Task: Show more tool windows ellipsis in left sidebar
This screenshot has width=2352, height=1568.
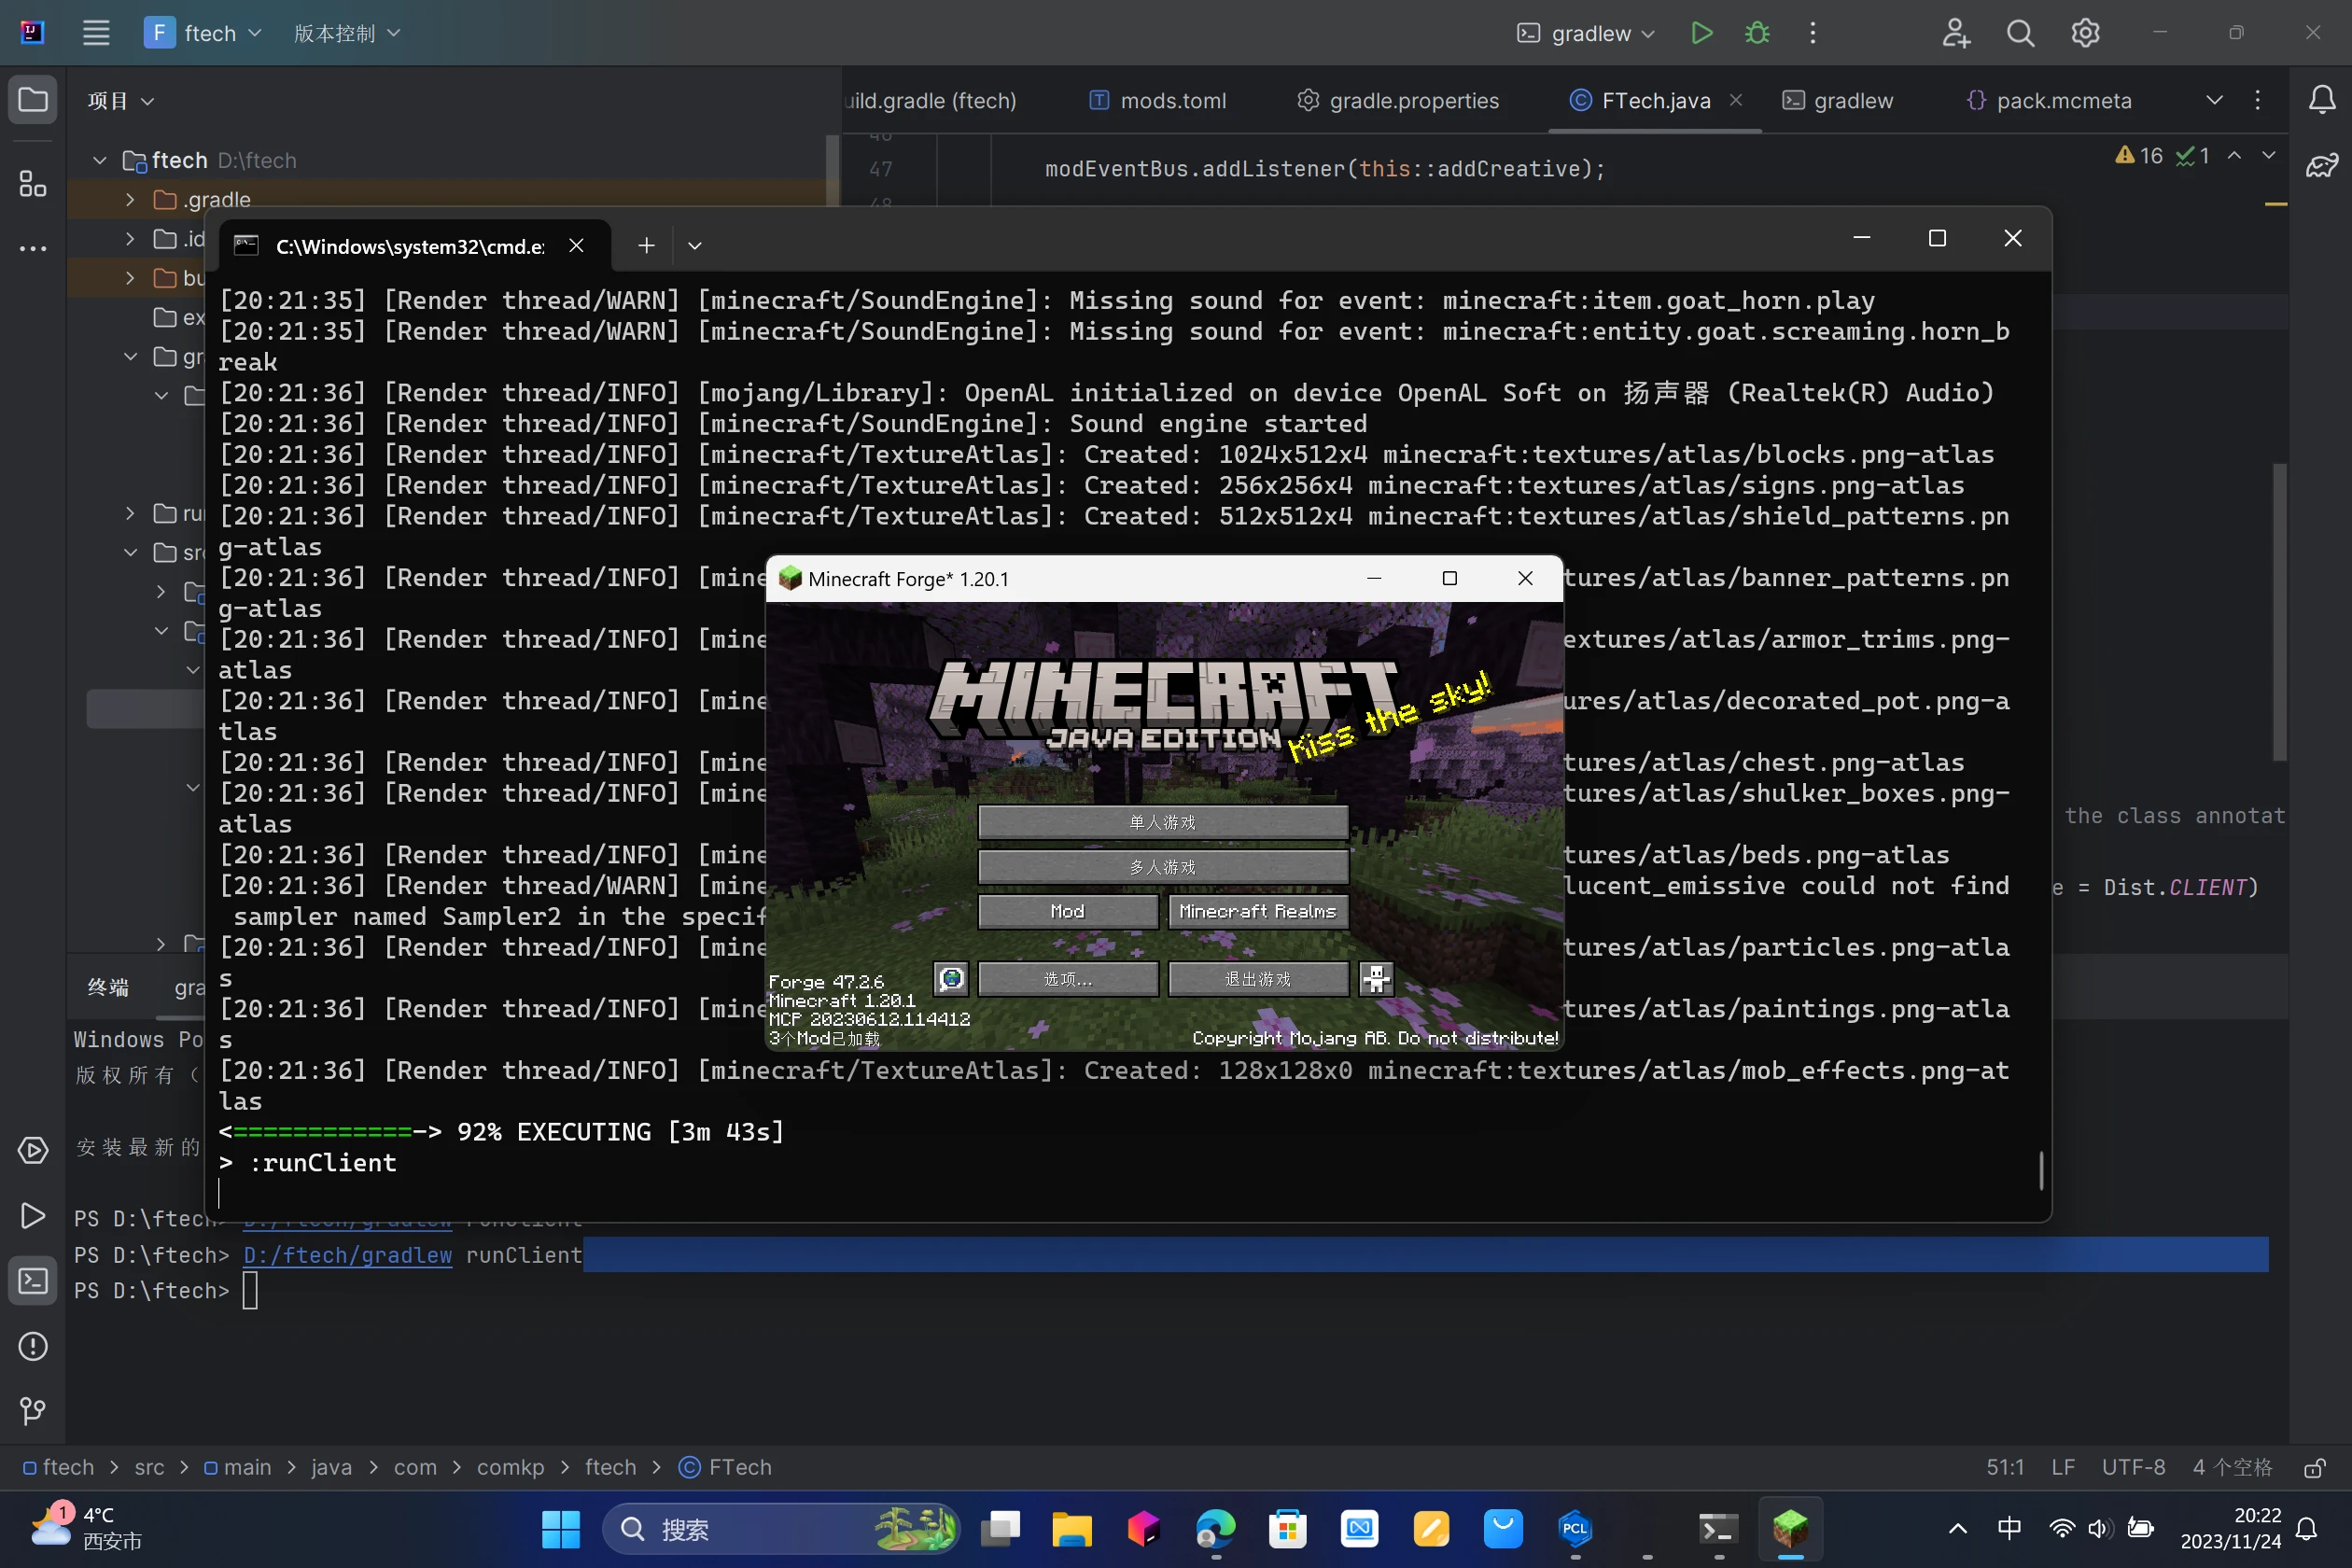Action: click(32, 248)
